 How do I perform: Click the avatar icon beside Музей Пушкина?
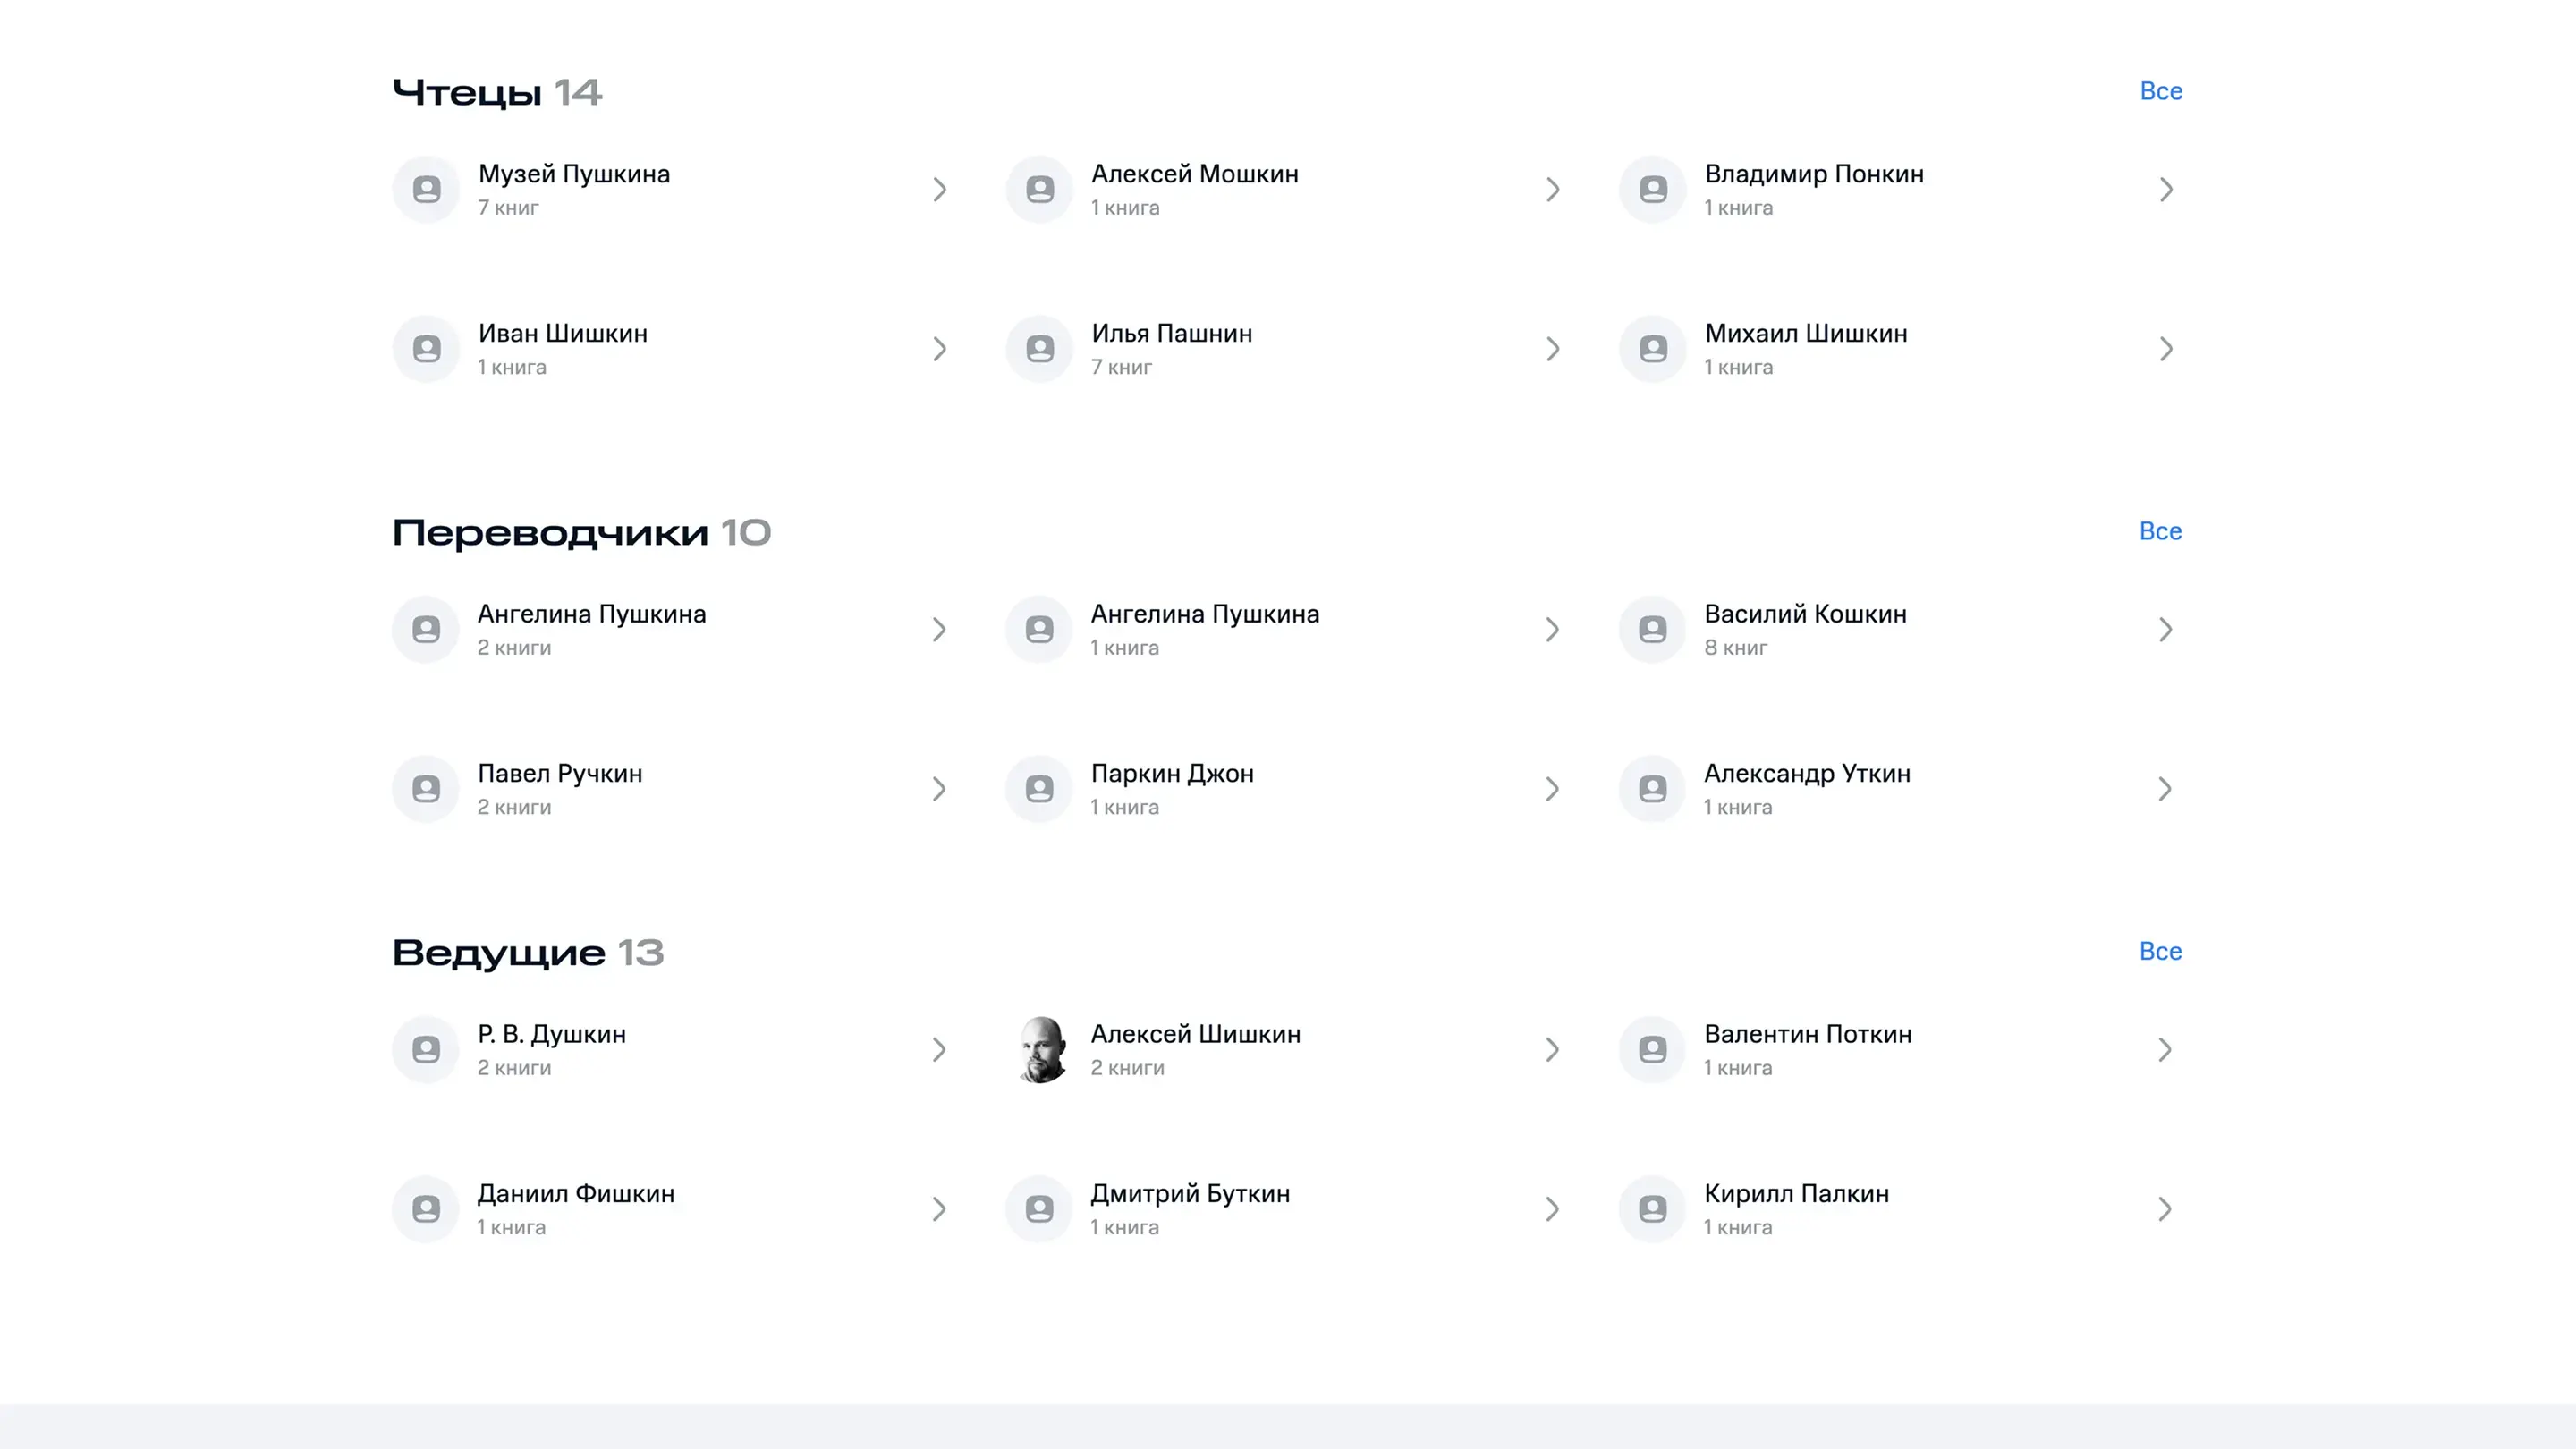click(x=427, y=189)
